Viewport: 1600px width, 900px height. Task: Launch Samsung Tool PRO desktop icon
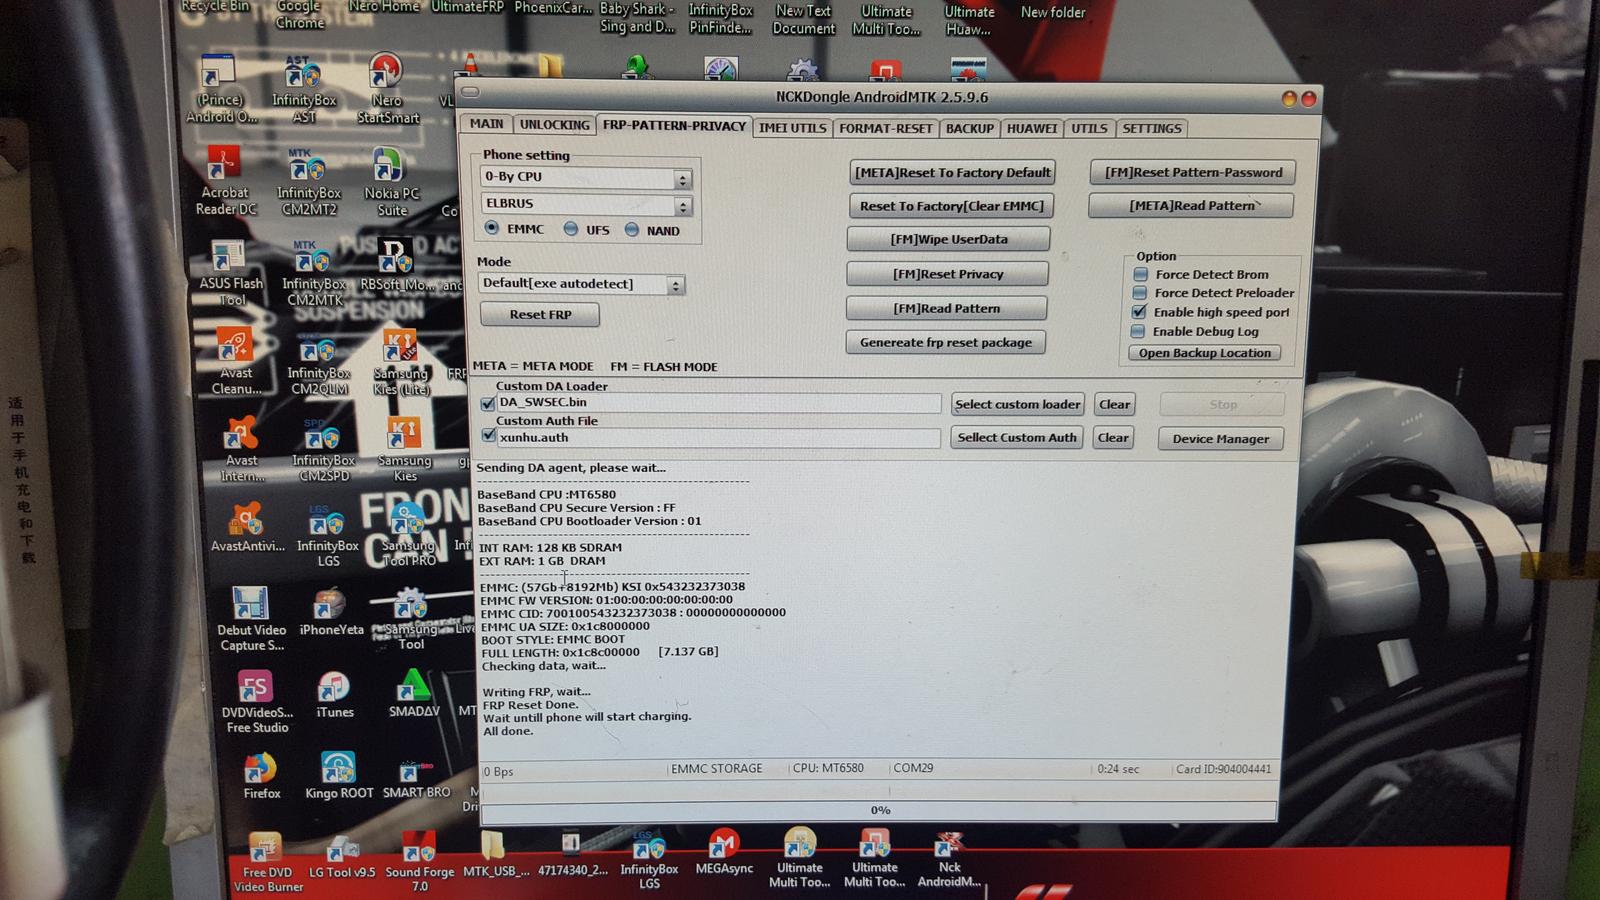[x=408, y=535]
